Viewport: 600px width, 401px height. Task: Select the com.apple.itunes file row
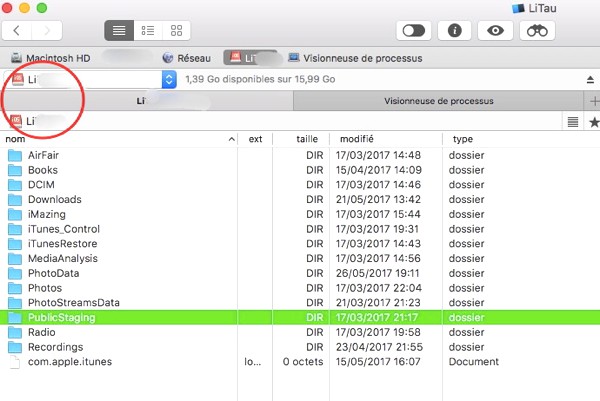coord(70,361)
